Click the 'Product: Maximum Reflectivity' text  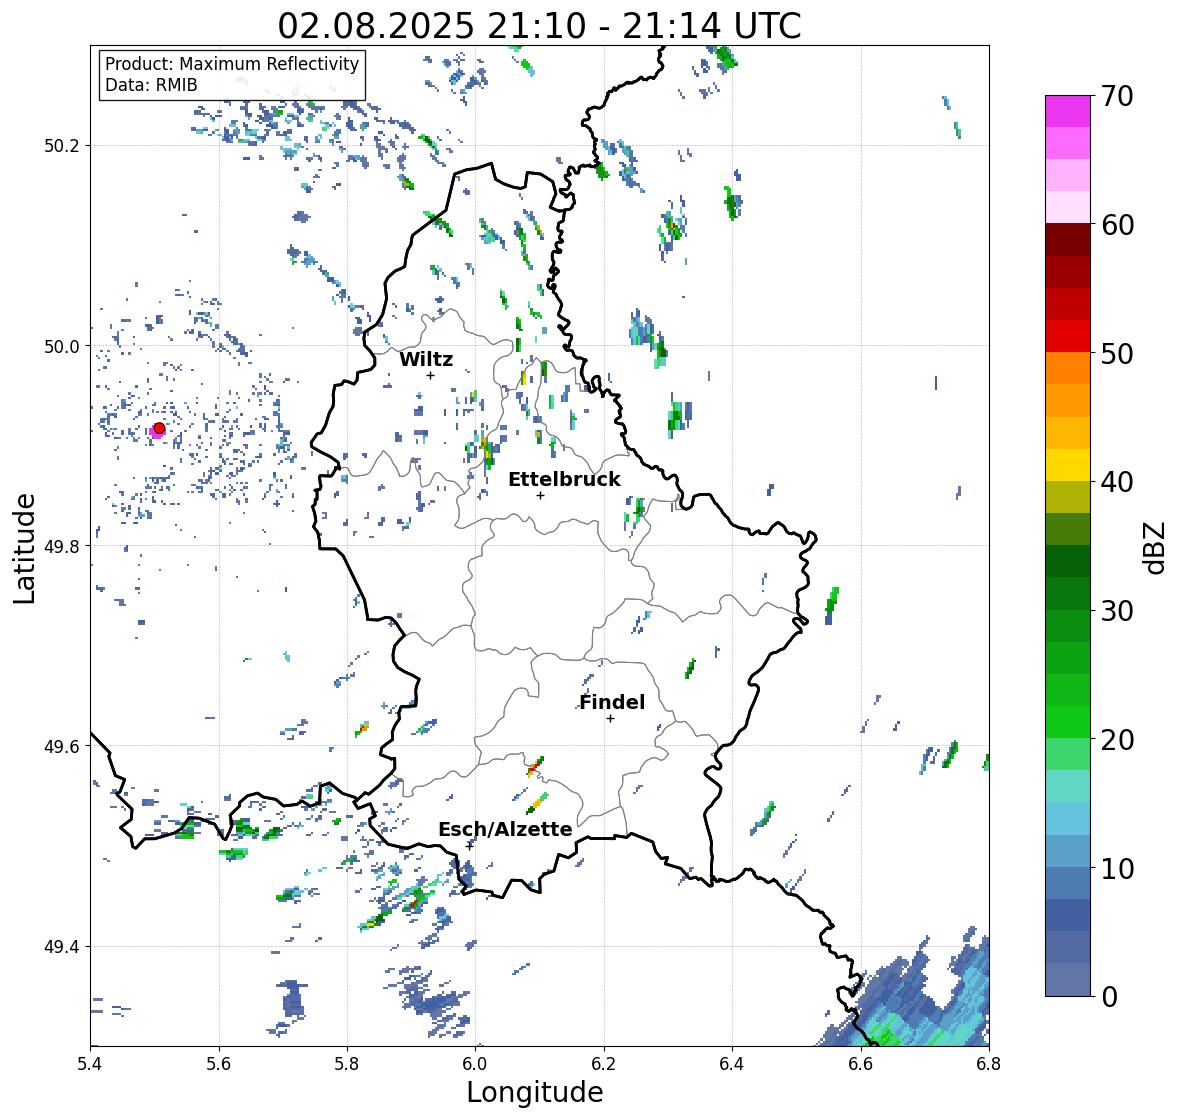(232, 64)
